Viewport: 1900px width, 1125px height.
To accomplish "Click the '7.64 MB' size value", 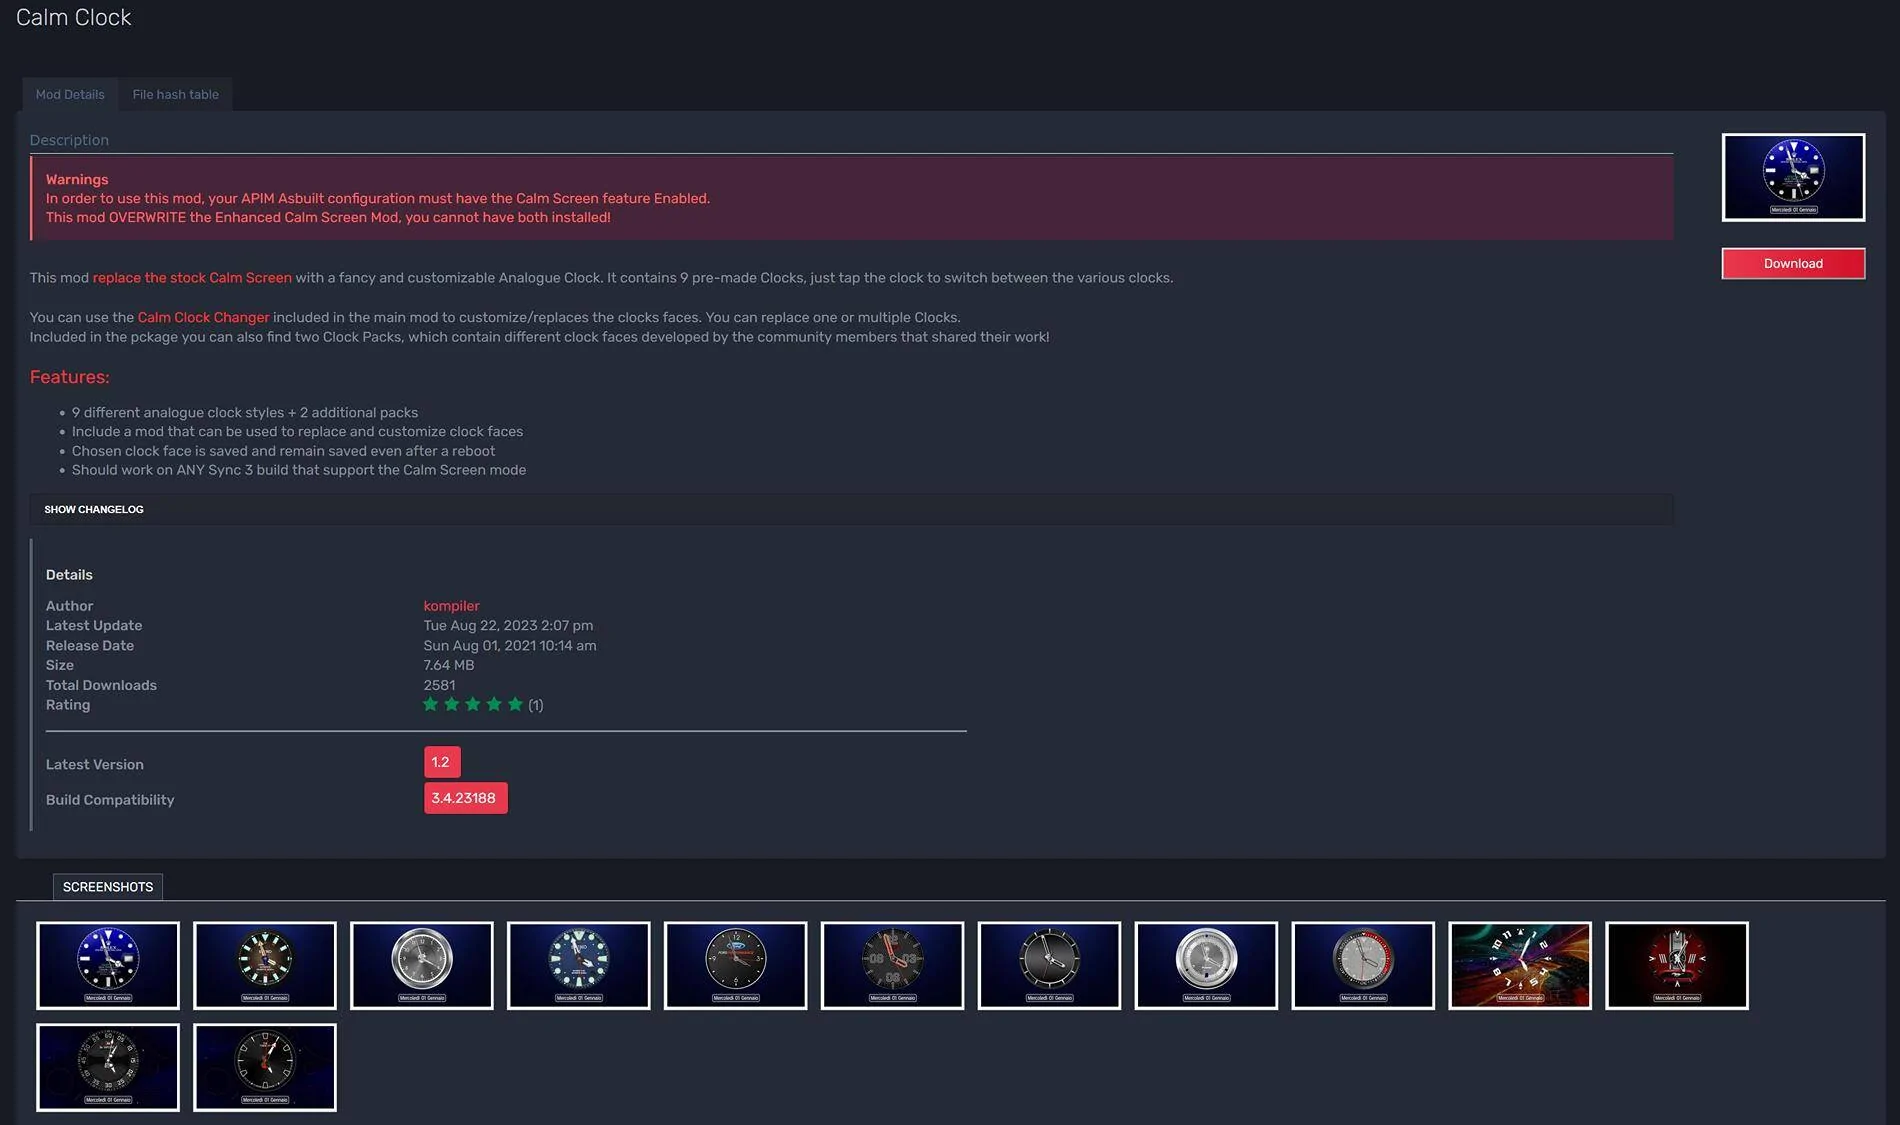I will (449, 665).
